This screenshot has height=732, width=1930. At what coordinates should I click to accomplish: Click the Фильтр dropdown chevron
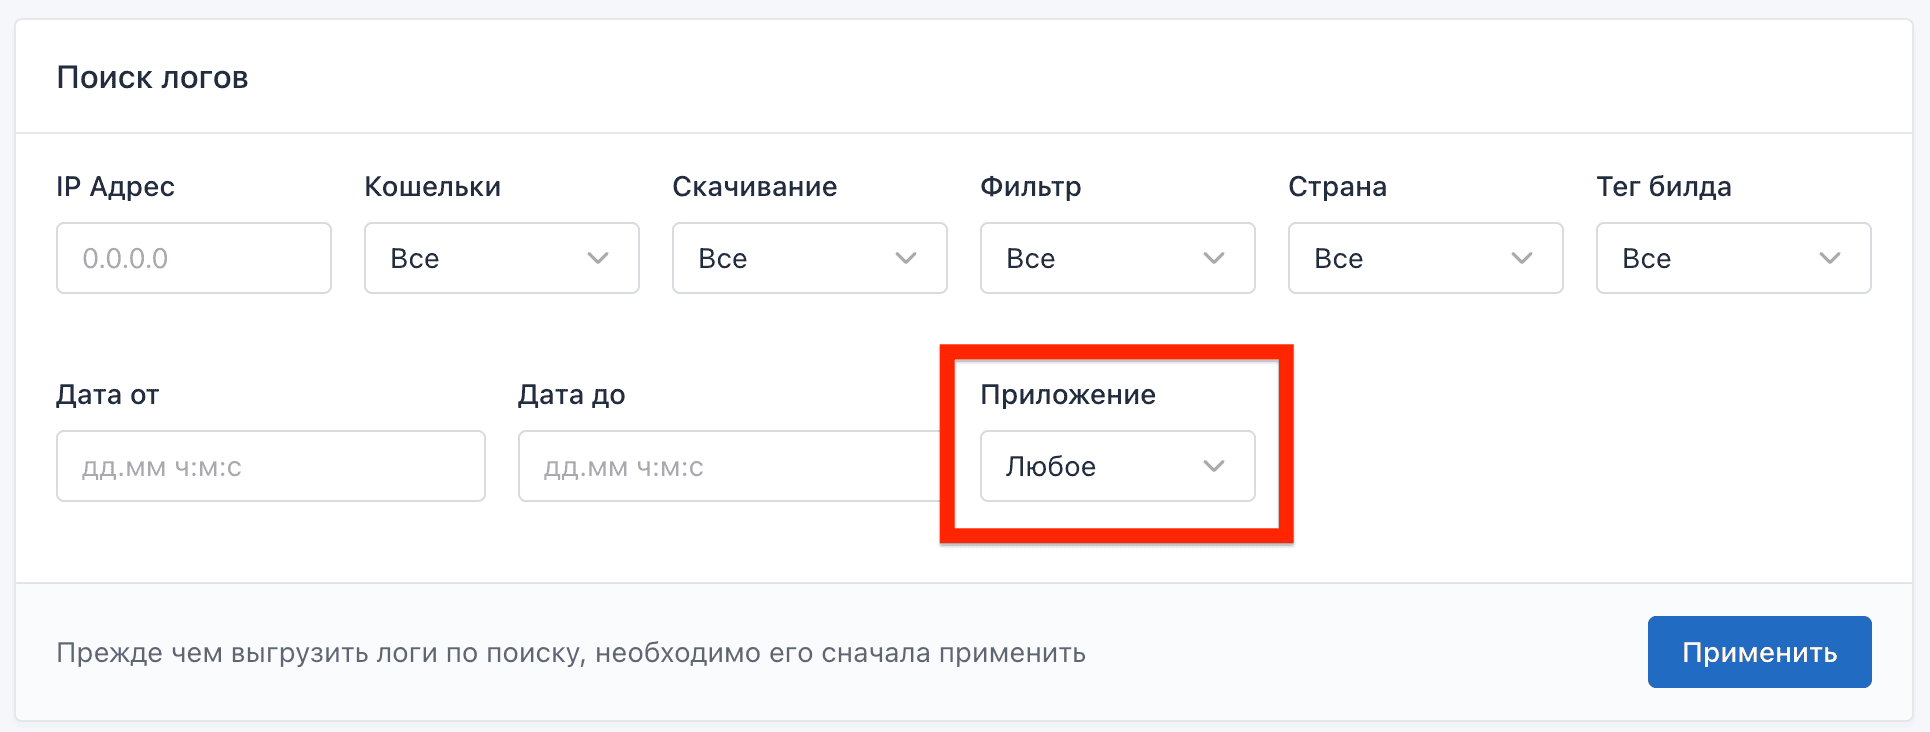[x=1214, y=258]
